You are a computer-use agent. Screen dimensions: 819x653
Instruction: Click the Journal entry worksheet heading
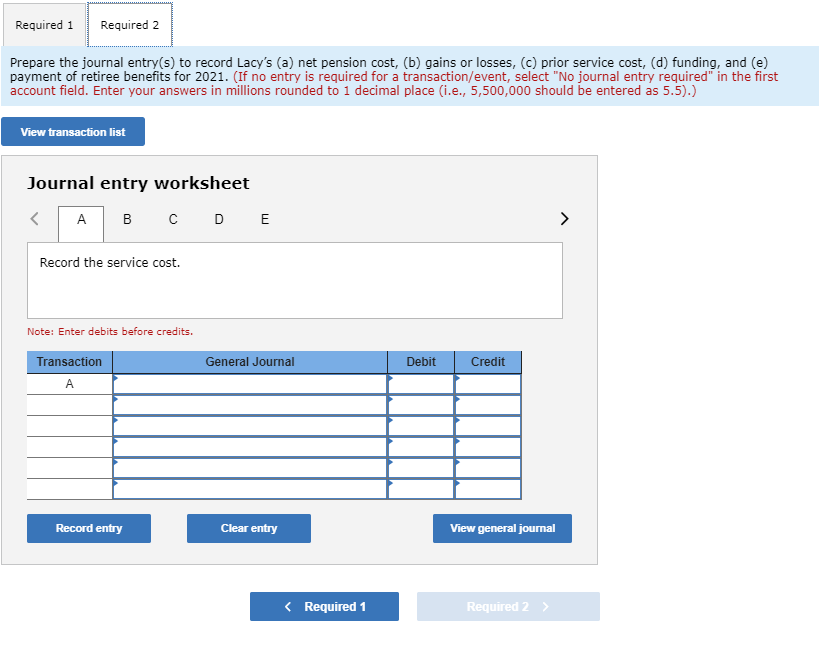pos(138,183)
